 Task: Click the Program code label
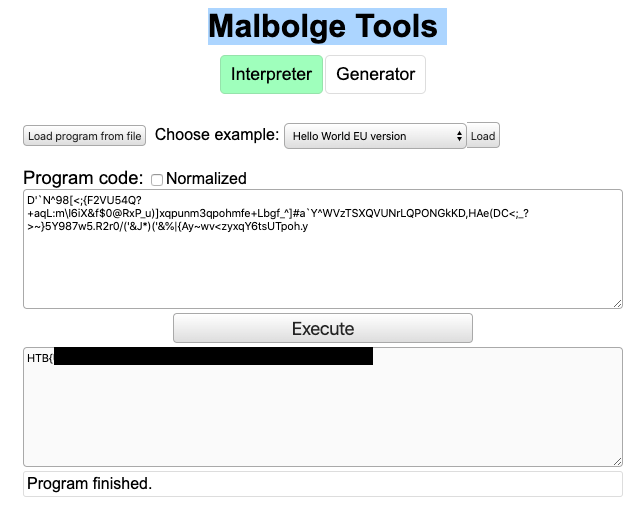(83, 179)
